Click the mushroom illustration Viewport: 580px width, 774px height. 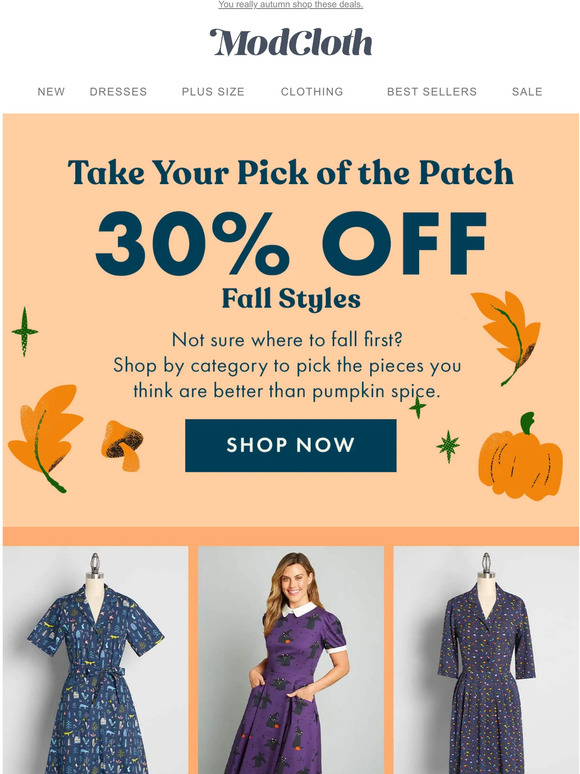click(122, 445)
